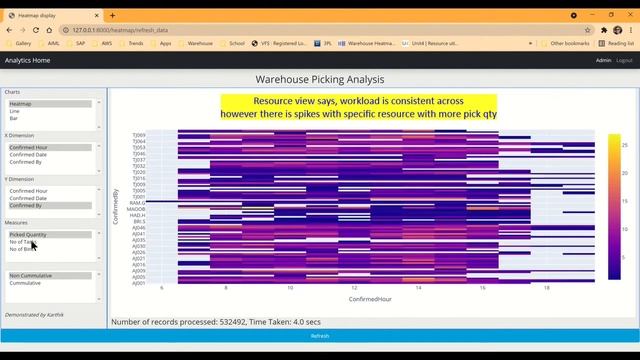
Task: Select Bar in the Charts list
Action: [x=50, y=118]
